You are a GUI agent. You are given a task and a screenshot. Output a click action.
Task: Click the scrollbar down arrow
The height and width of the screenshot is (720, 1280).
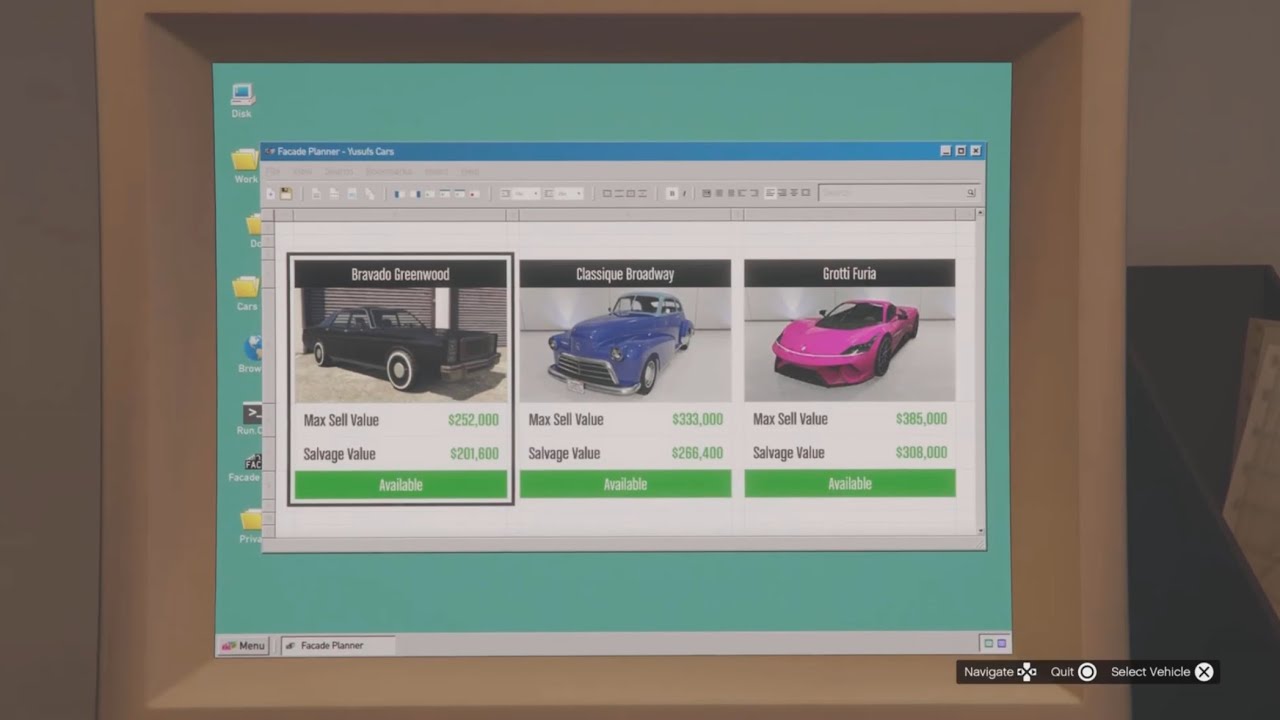[x=980, y=530]
